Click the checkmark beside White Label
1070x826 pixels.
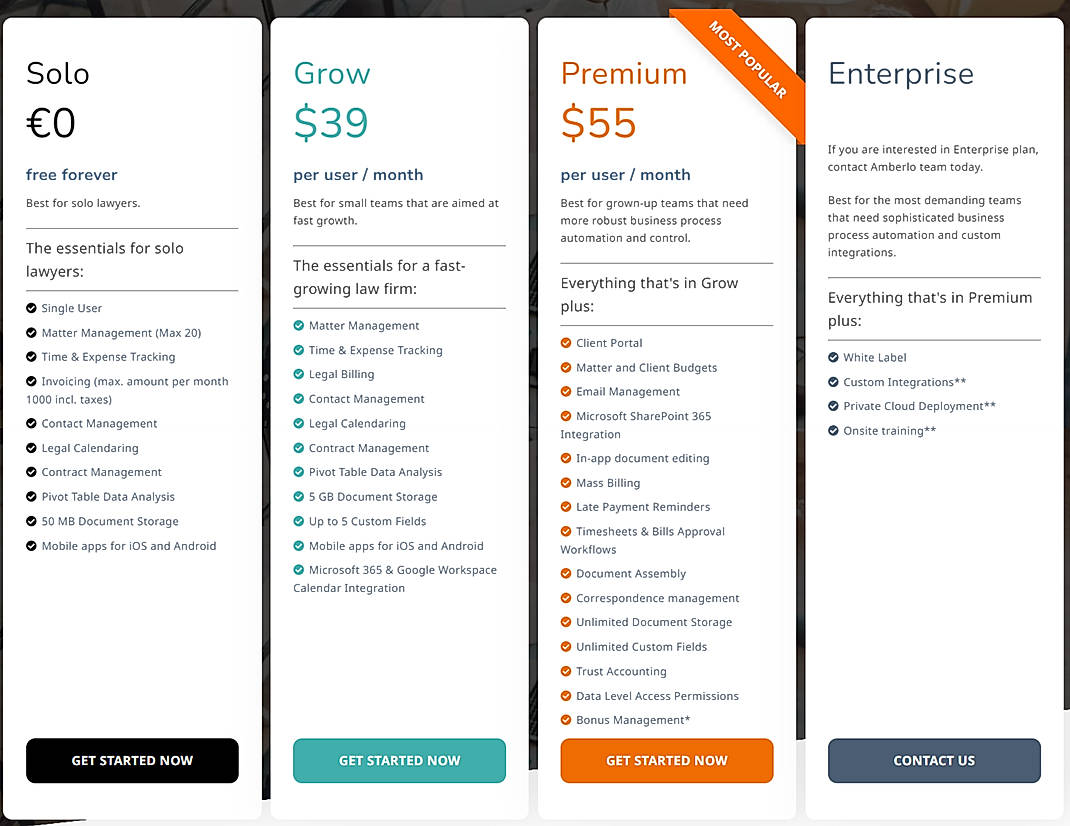click(x=834, y=357)
